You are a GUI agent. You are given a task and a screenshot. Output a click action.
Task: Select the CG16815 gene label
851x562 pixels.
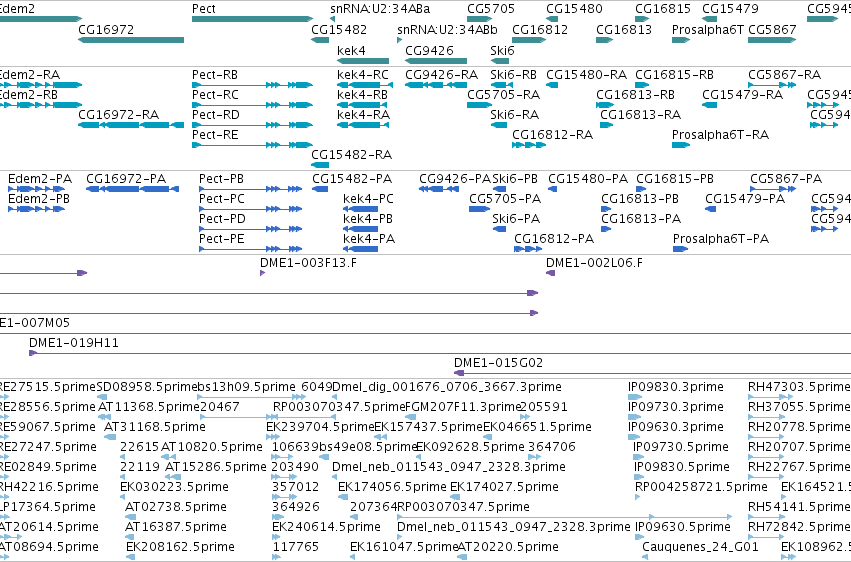(x=663, y=9)
